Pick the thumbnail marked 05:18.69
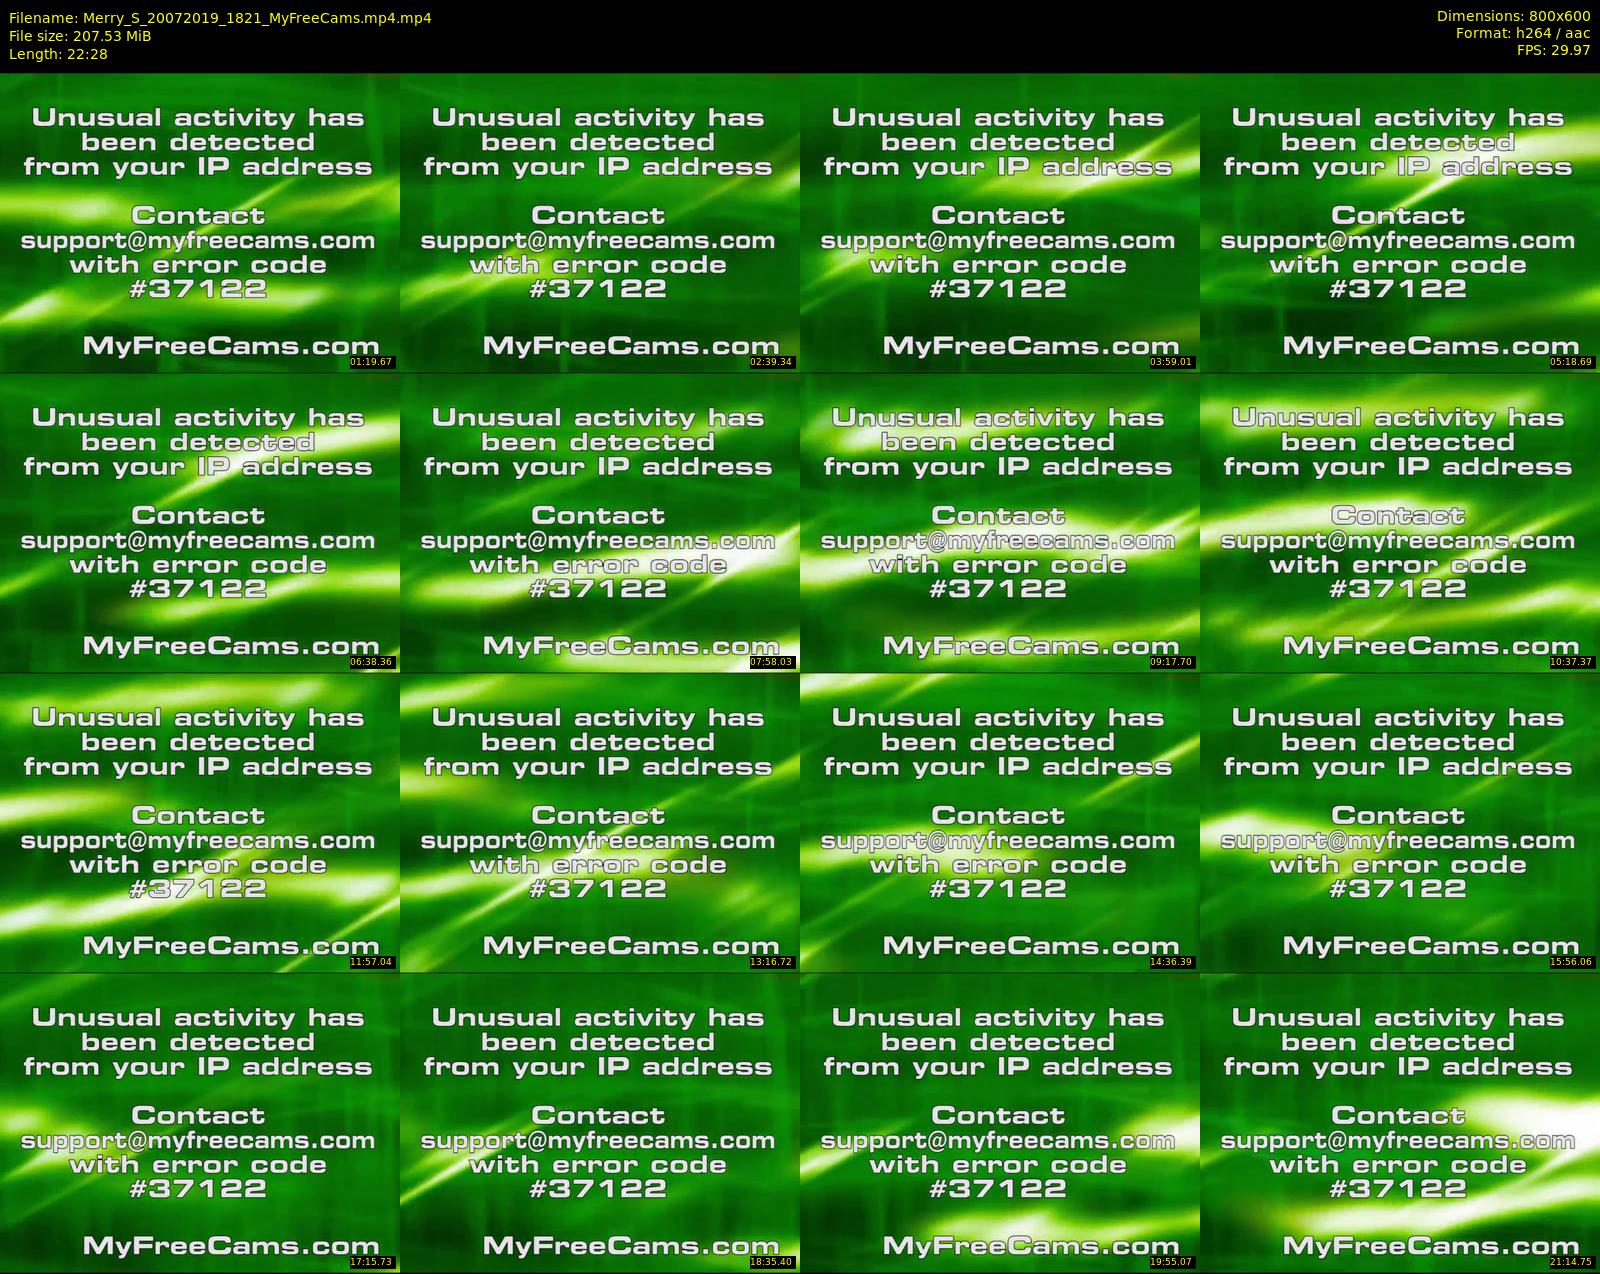 click(x=1400, y=223)
